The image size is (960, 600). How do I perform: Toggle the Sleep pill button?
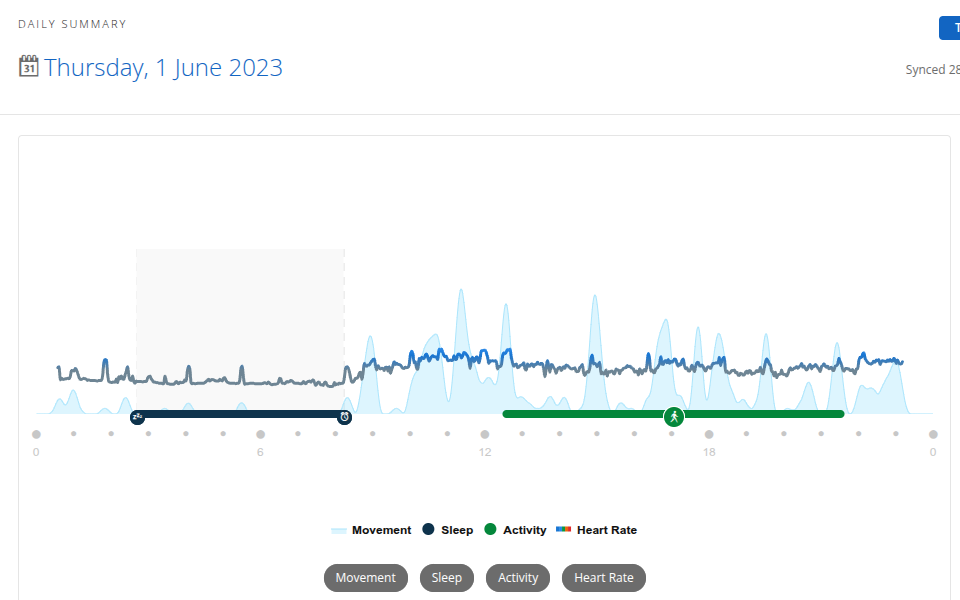[x=447, y=578]
